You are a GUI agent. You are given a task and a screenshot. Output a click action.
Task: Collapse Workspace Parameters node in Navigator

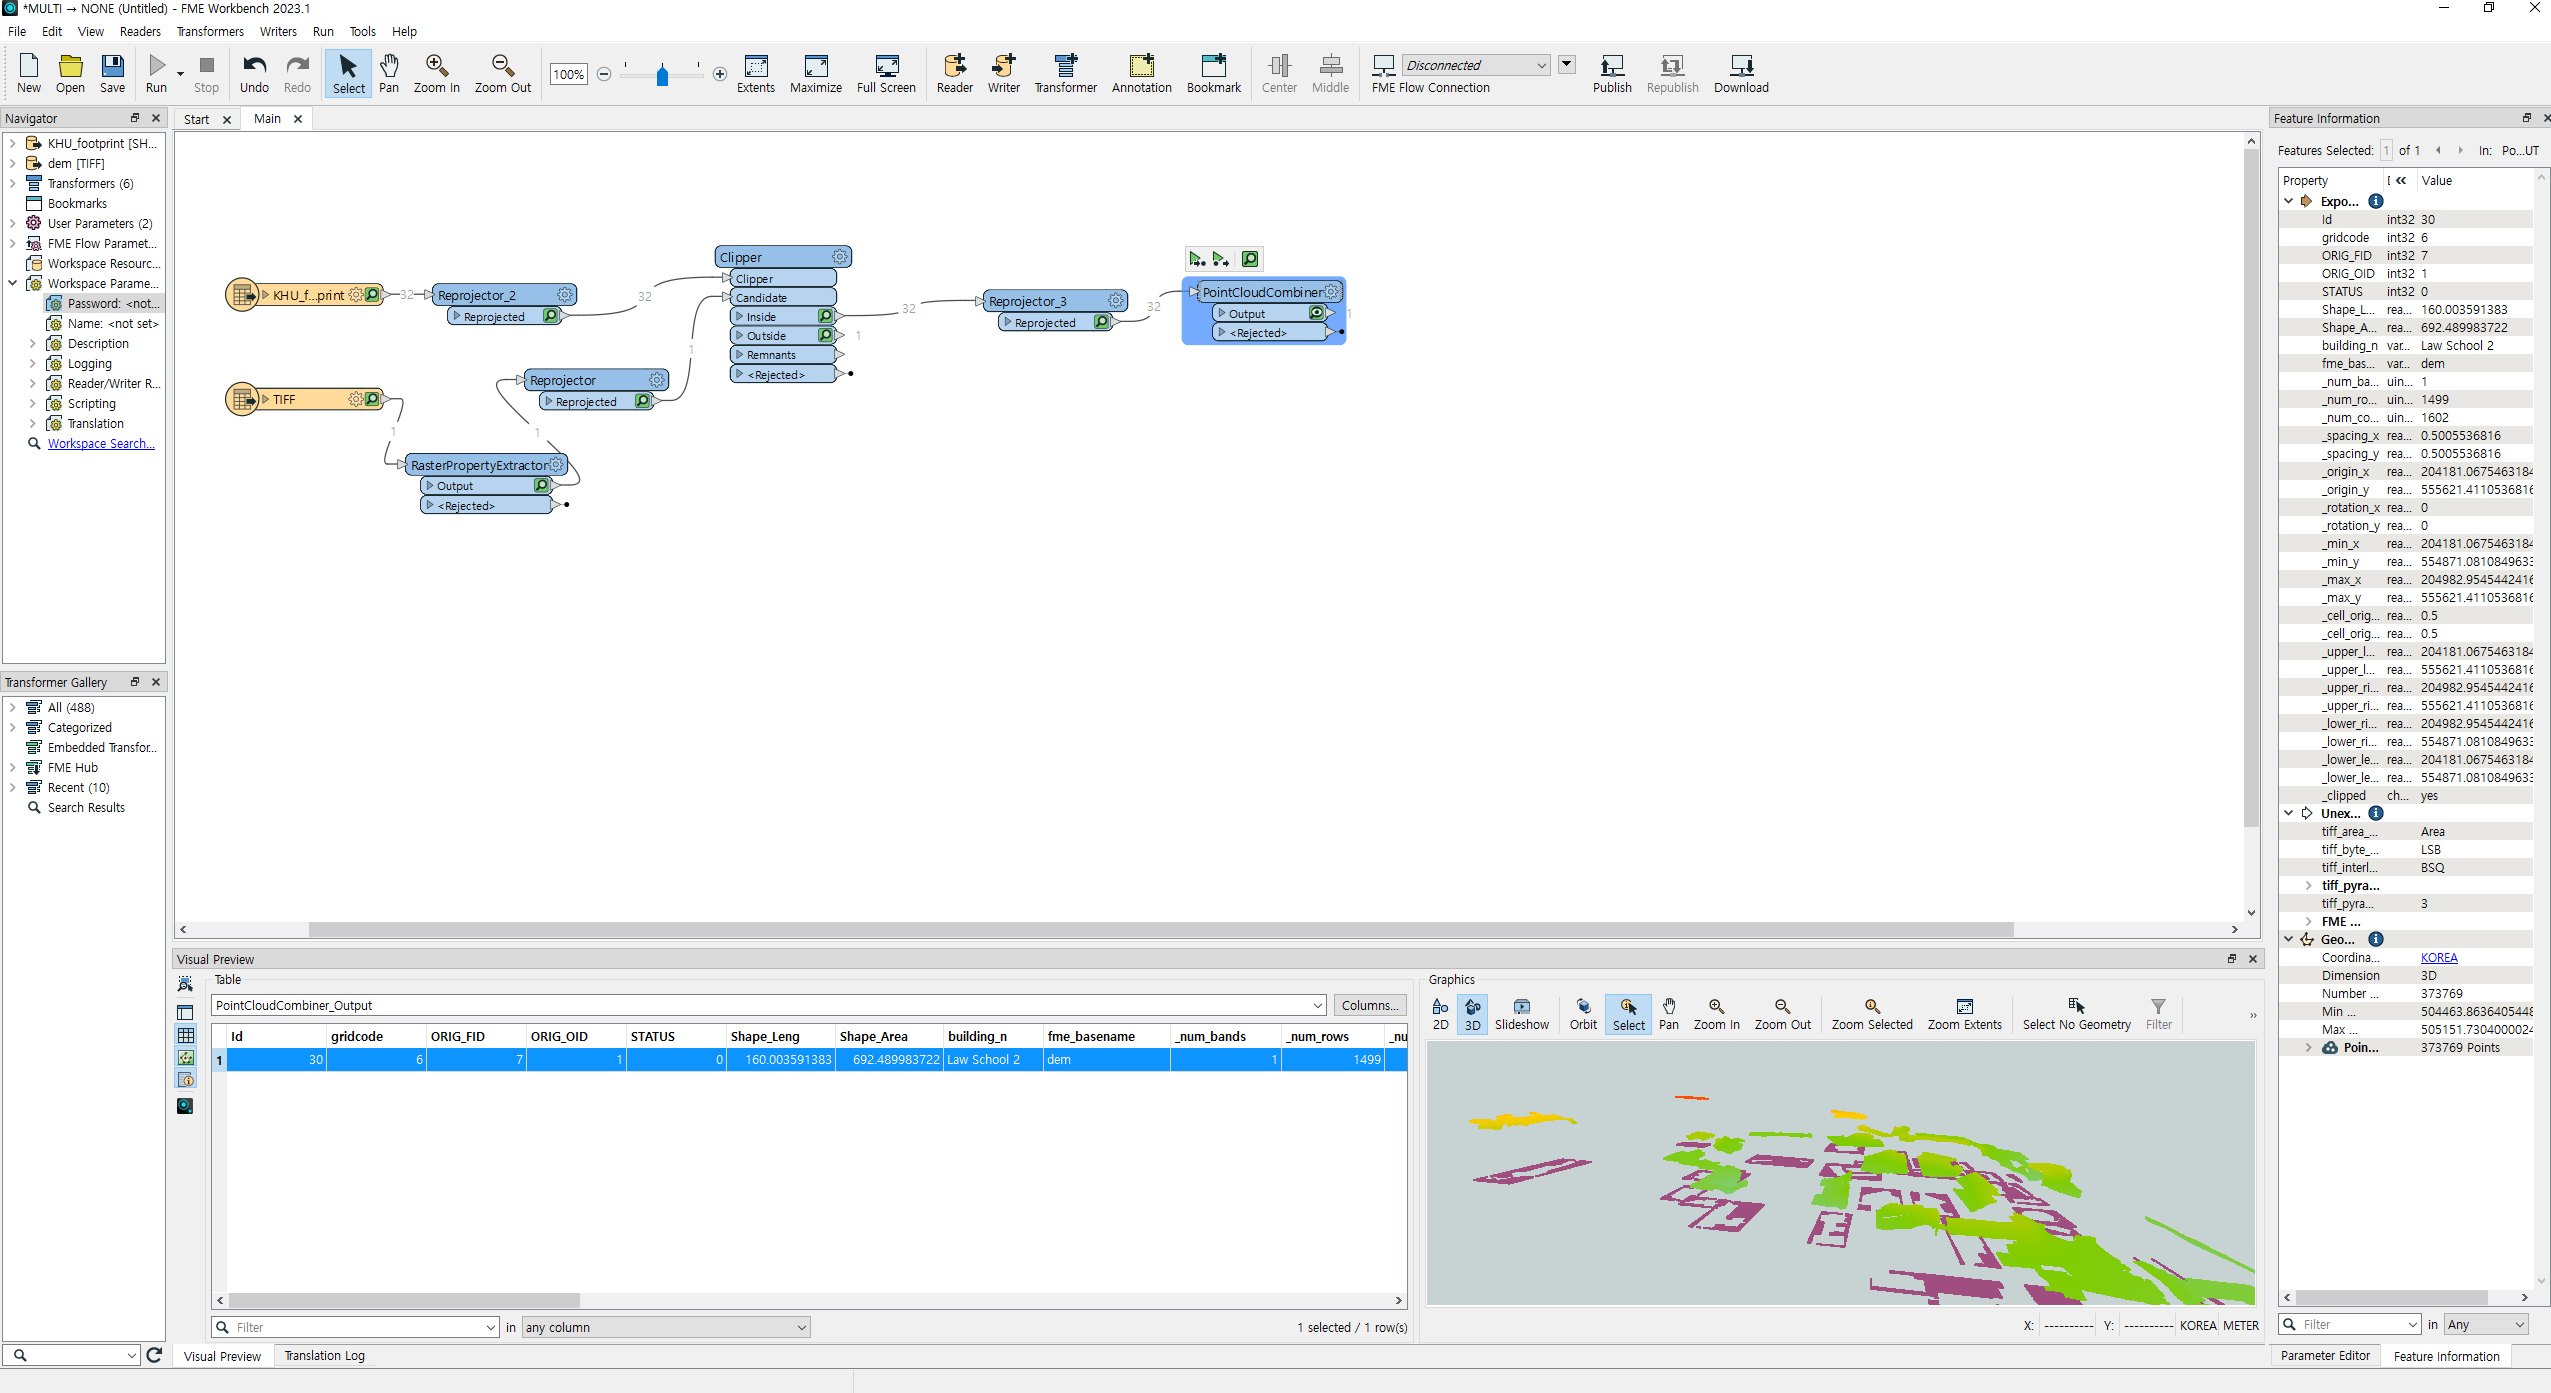(13, 283)
